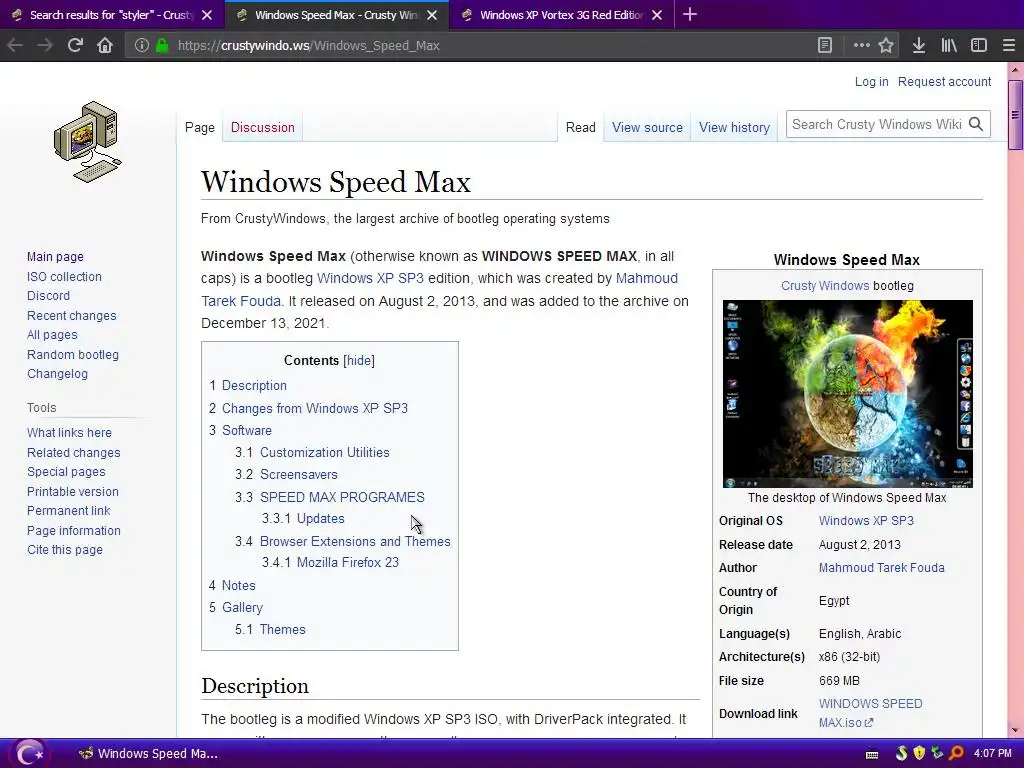Hide the Contents table via [hide]
This screenshot has width=1024, height=768.
[x=359, y=360]
